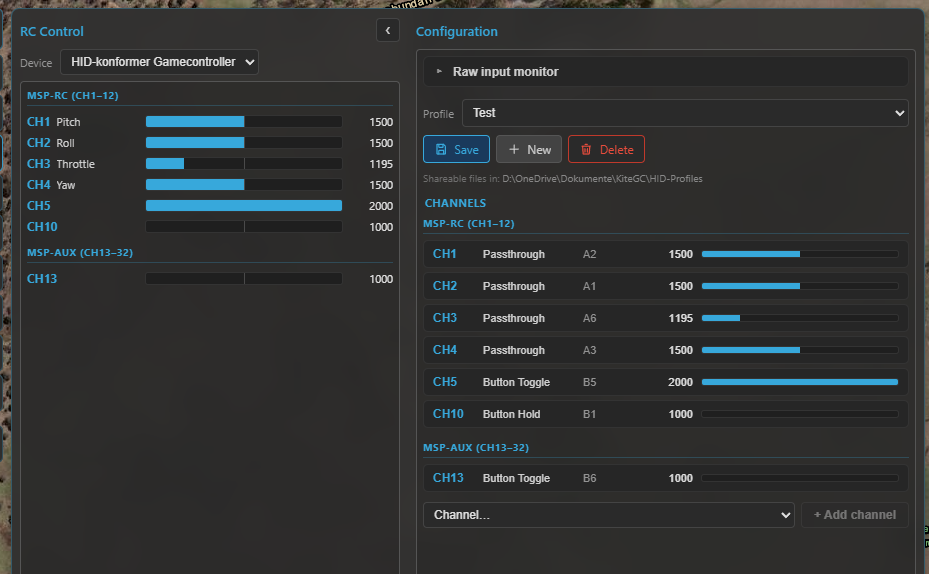Click the CH1 Pitch value bar
929x574 pixels.
pos(244,121)
